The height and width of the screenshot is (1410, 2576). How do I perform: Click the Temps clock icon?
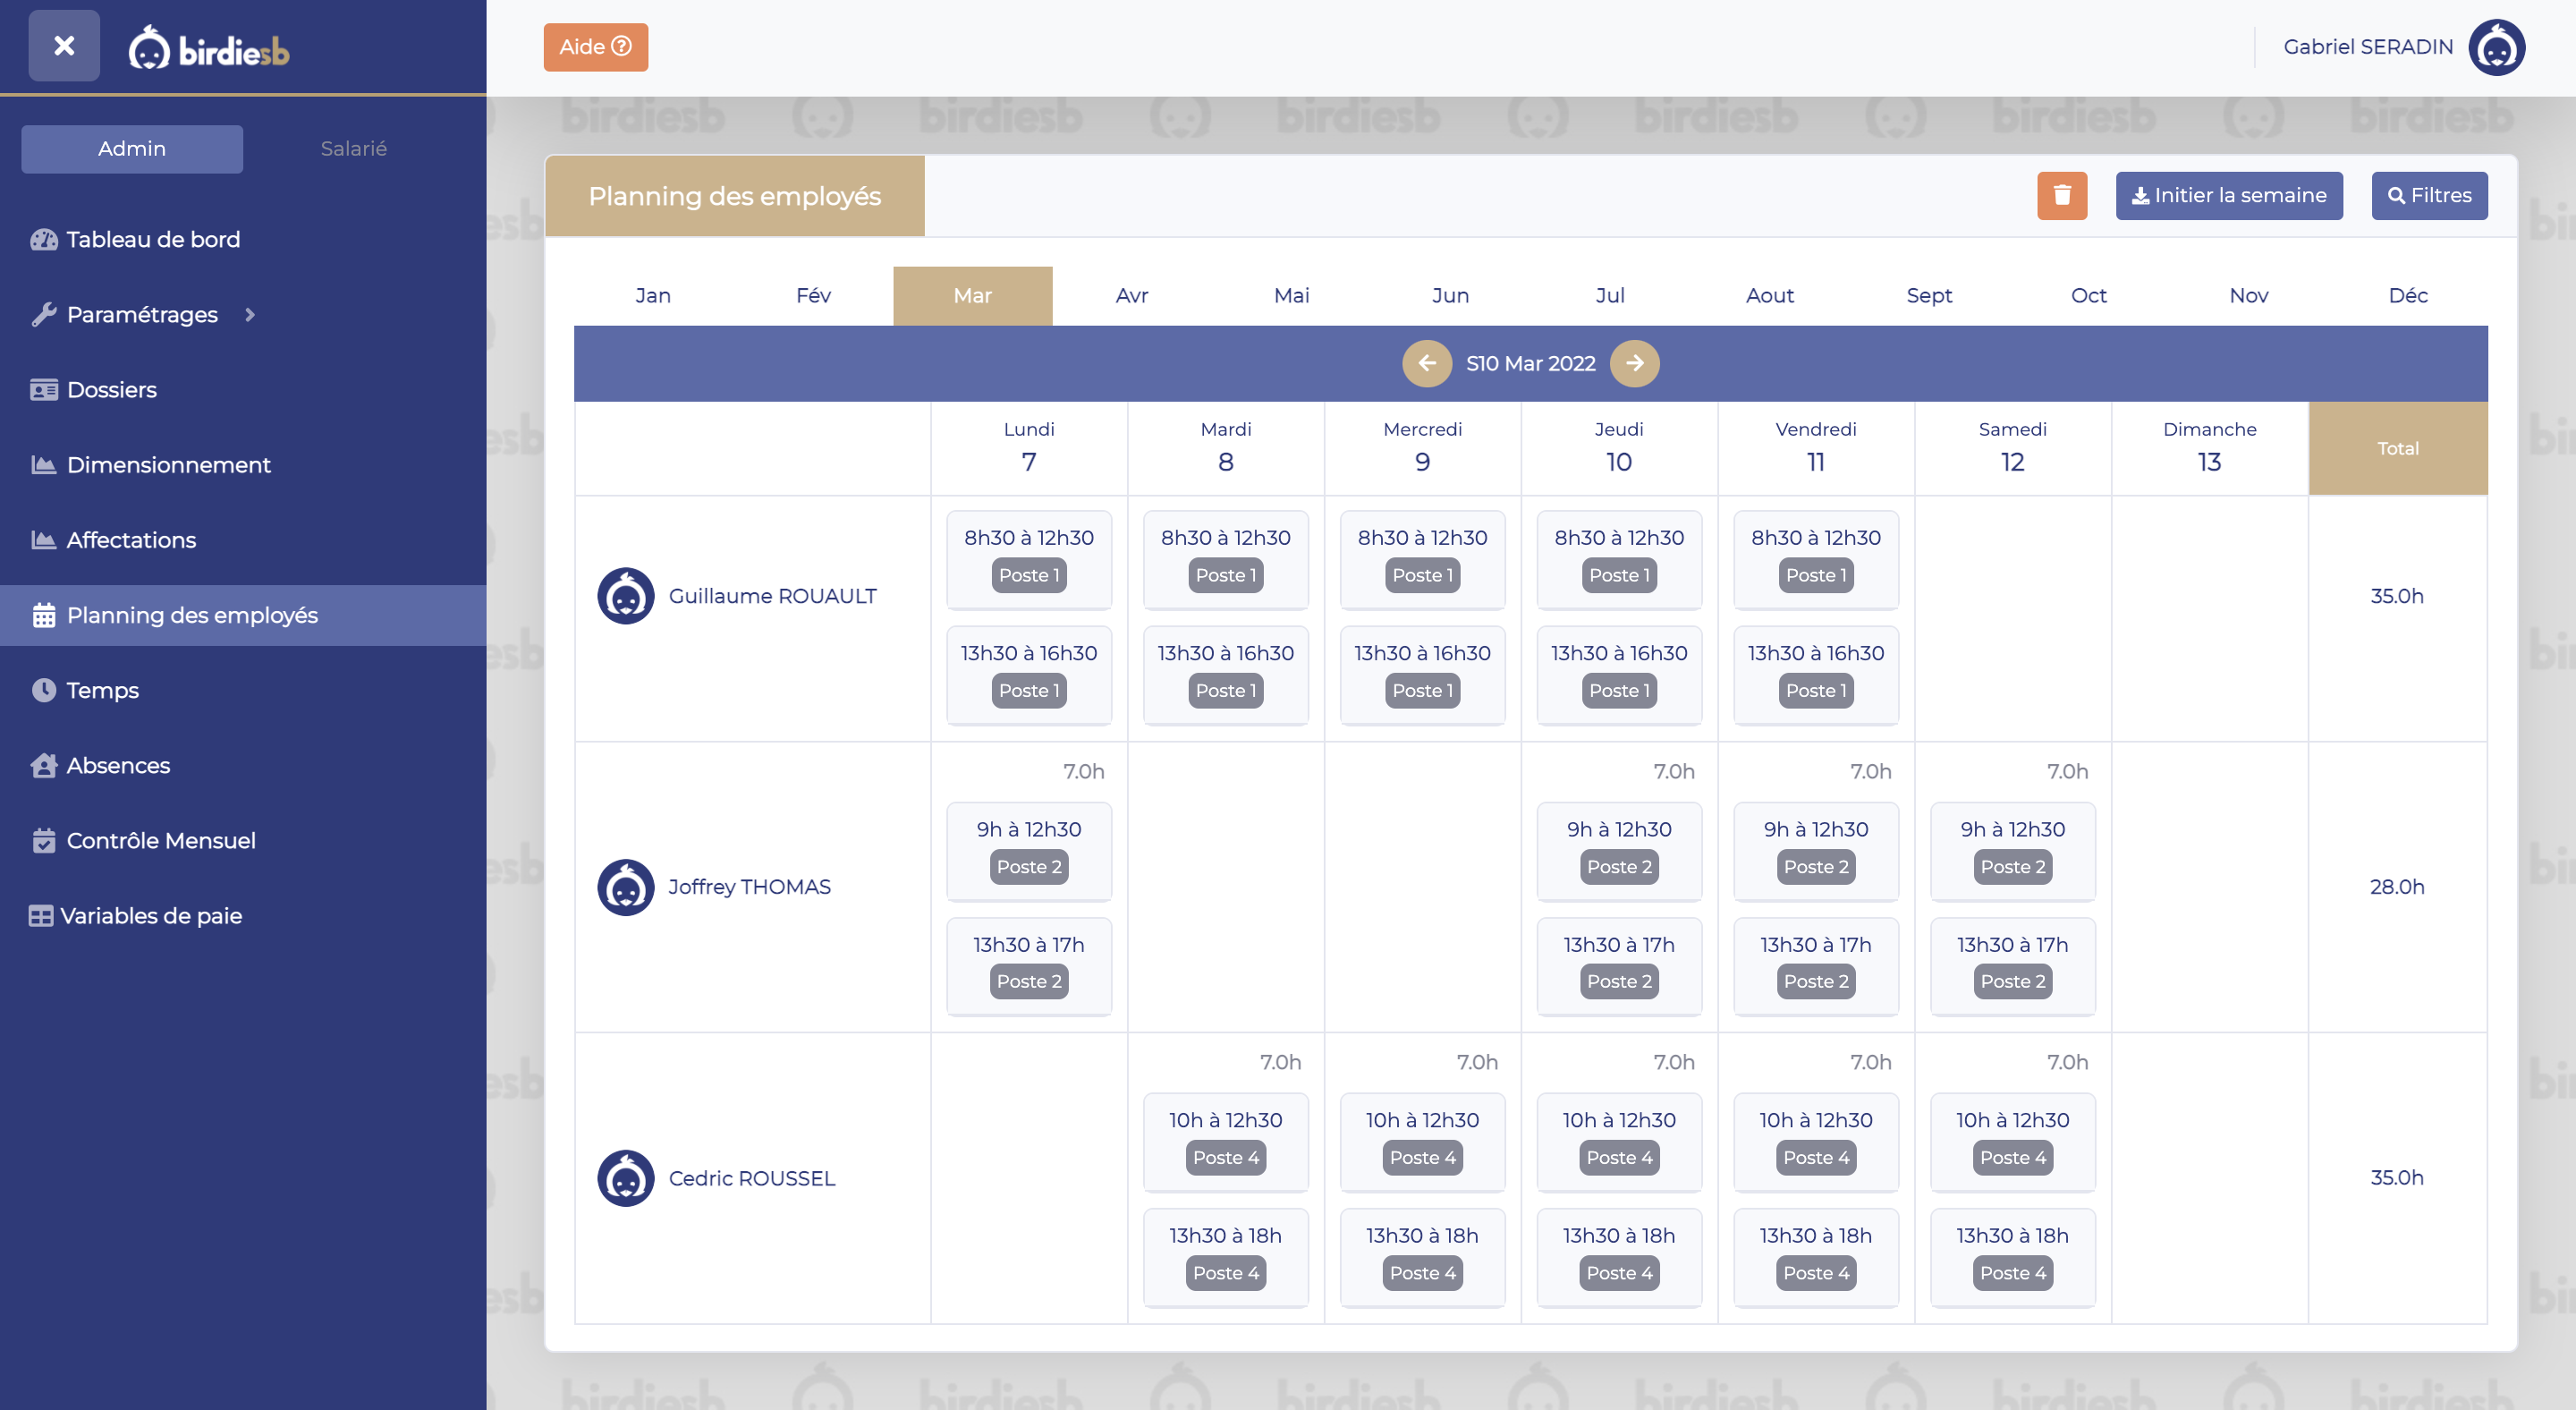pyautogui.click(x=44, y=690)
